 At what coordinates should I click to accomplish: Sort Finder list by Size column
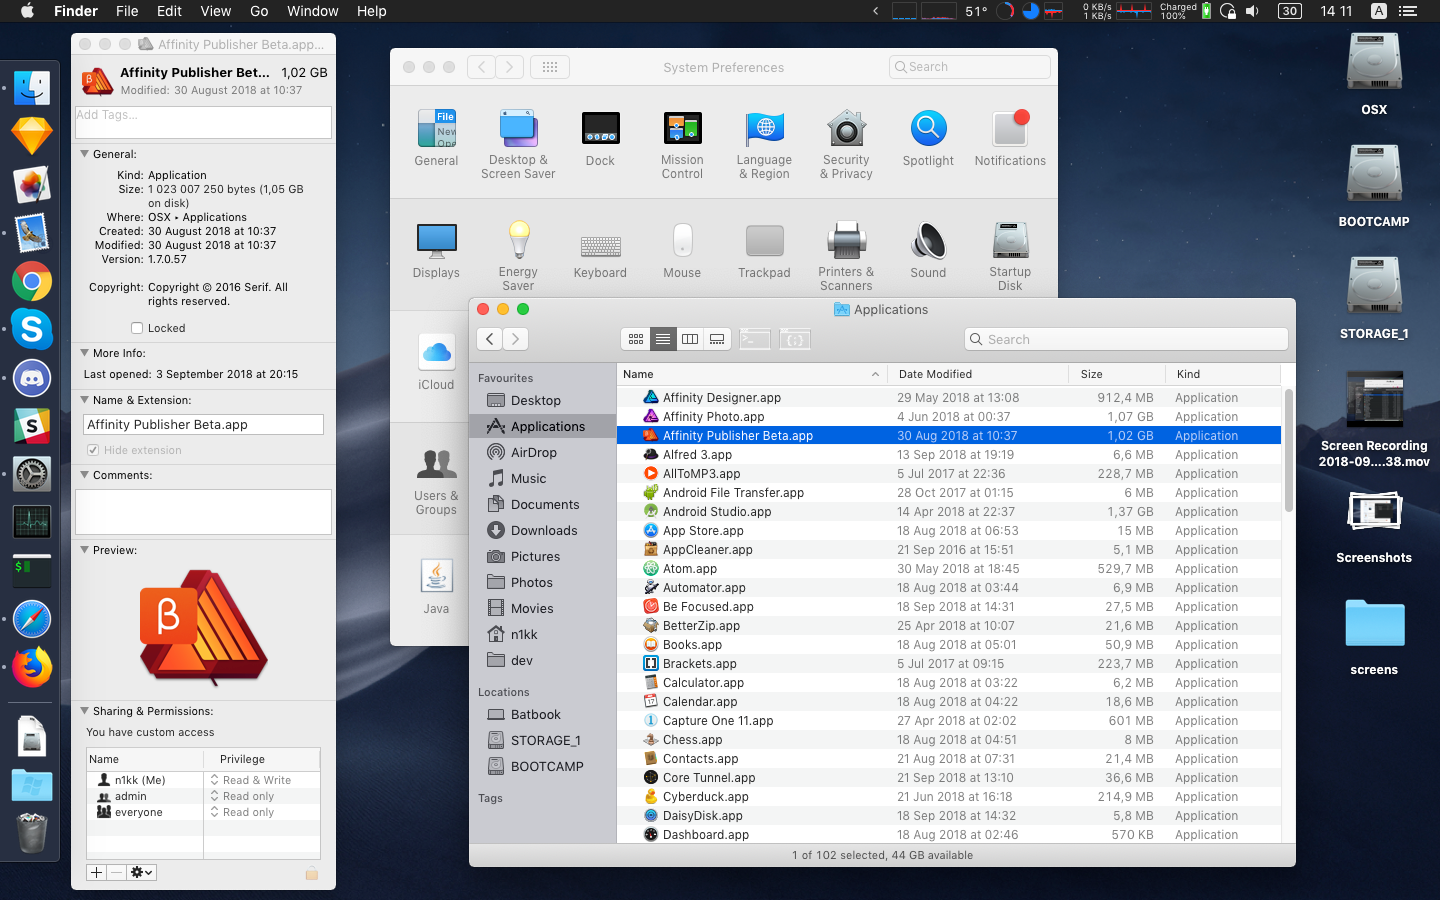point(1118,374)
